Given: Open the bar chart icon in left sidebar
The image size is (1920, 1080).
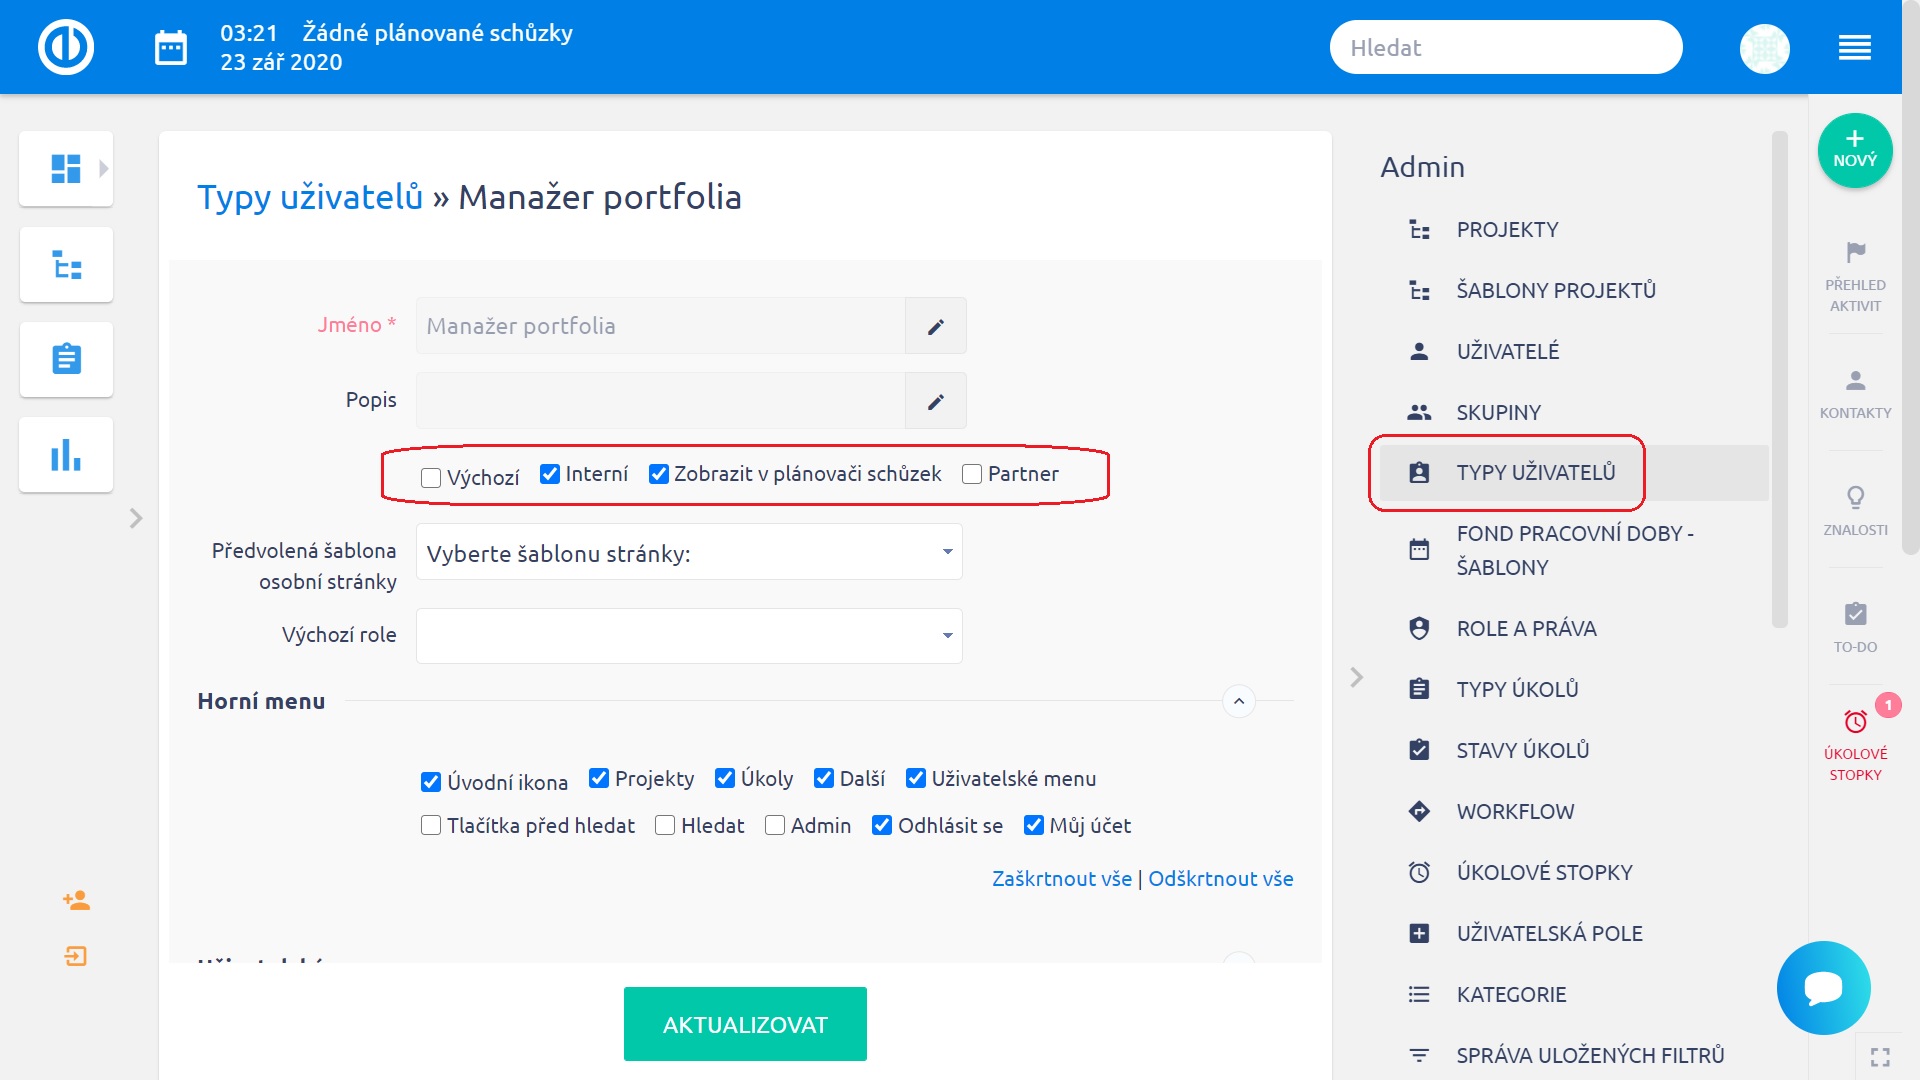Looking at the screenshot, I should (x=66, y=455).
